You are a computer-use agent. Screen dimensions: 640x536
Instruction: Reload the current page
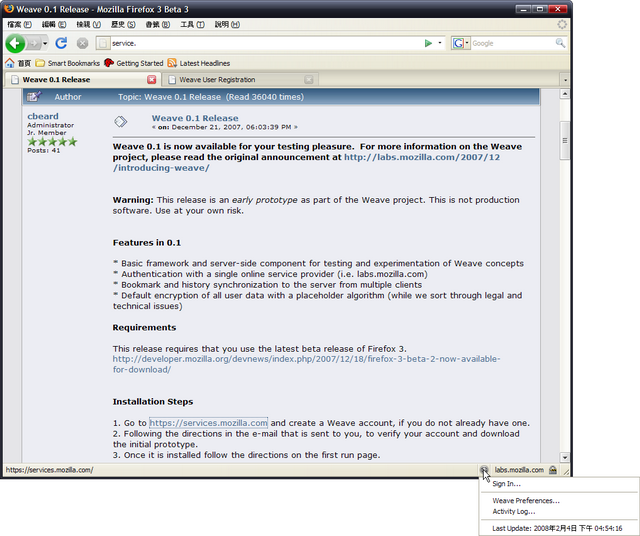coord(61,43)
